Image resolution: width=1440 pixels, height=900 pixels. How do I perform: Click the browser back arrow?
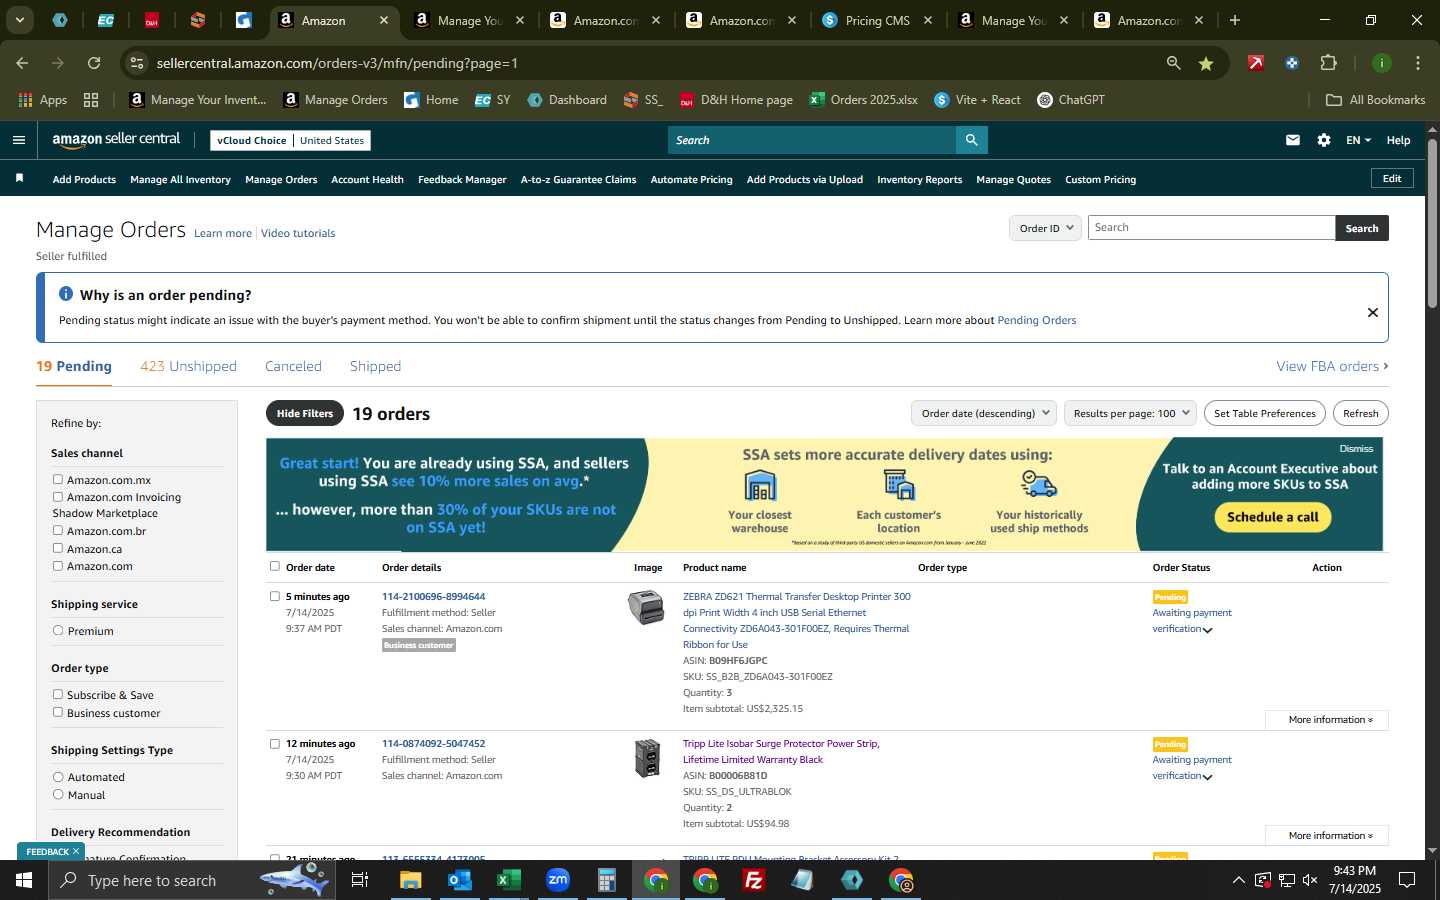(x=22, y=63)
